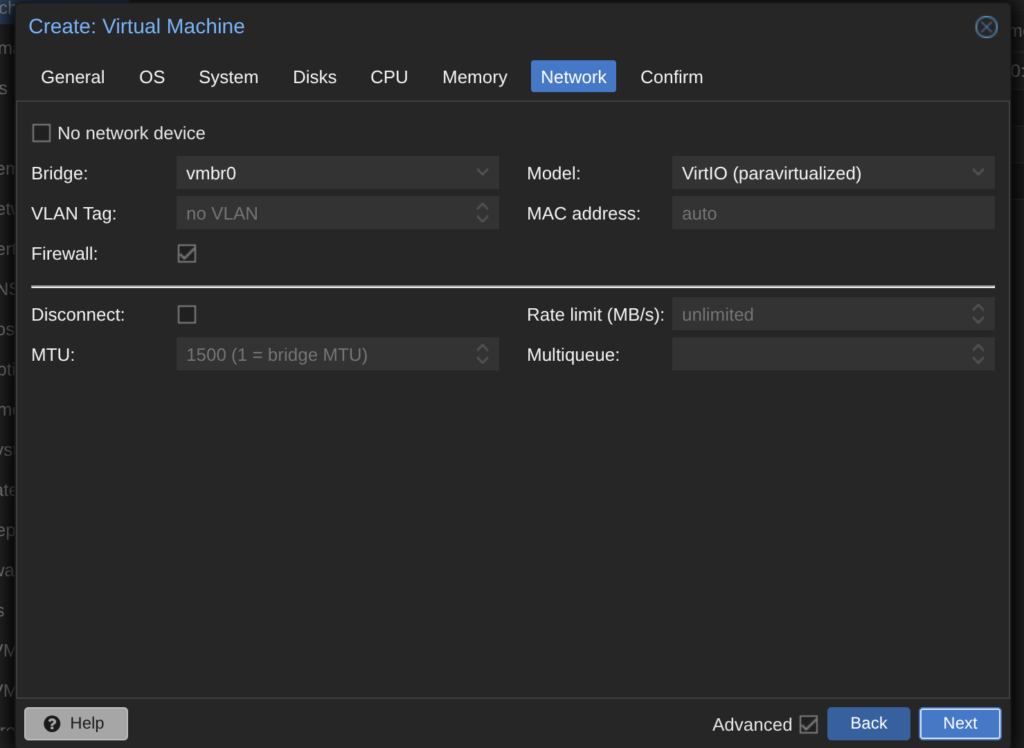Switch to the General tab
Image resolution: width=1024 pixels, height=748 pixels.
(73, 77)
